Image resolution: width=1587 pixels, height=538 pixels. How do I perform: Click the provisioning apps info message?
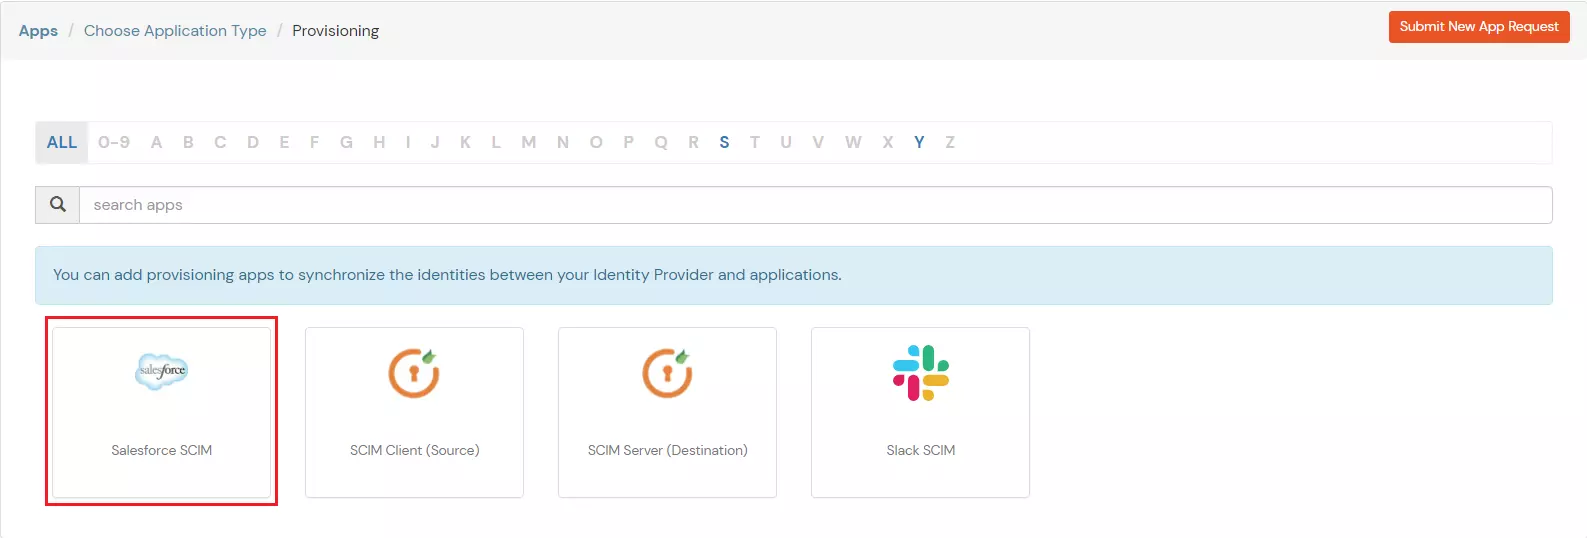(794, 275)
